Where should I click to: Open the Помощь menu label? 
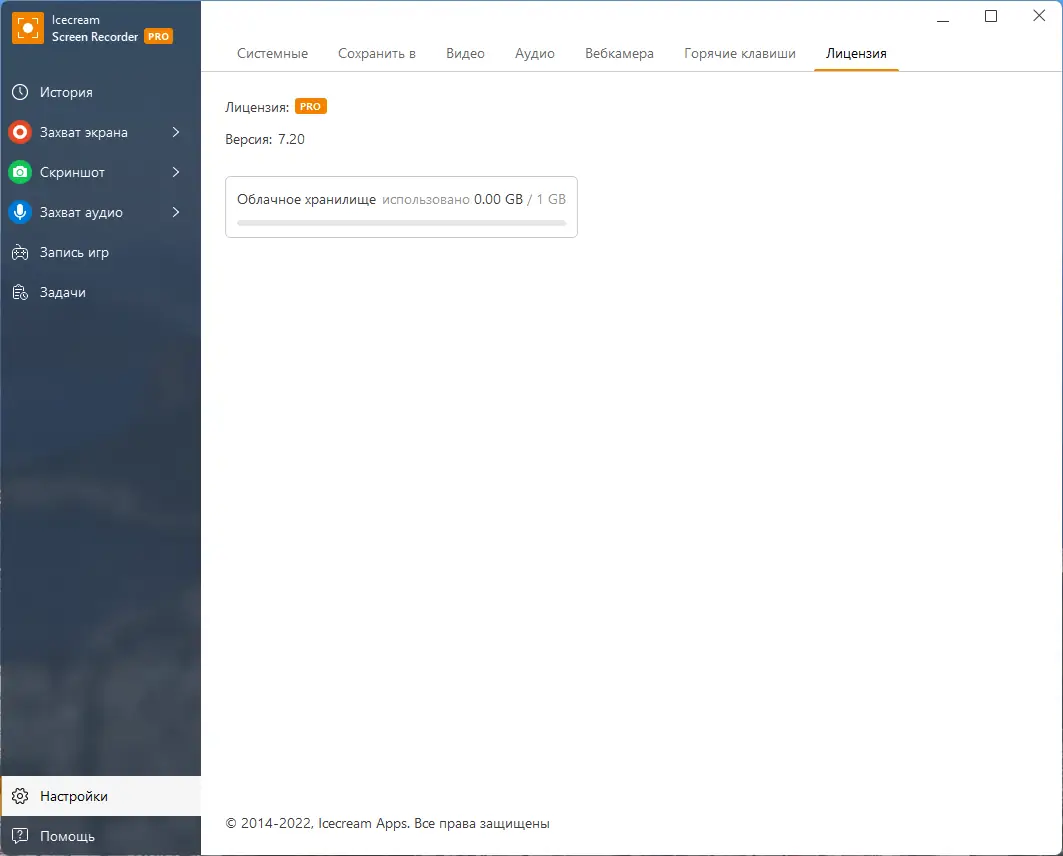67,836
